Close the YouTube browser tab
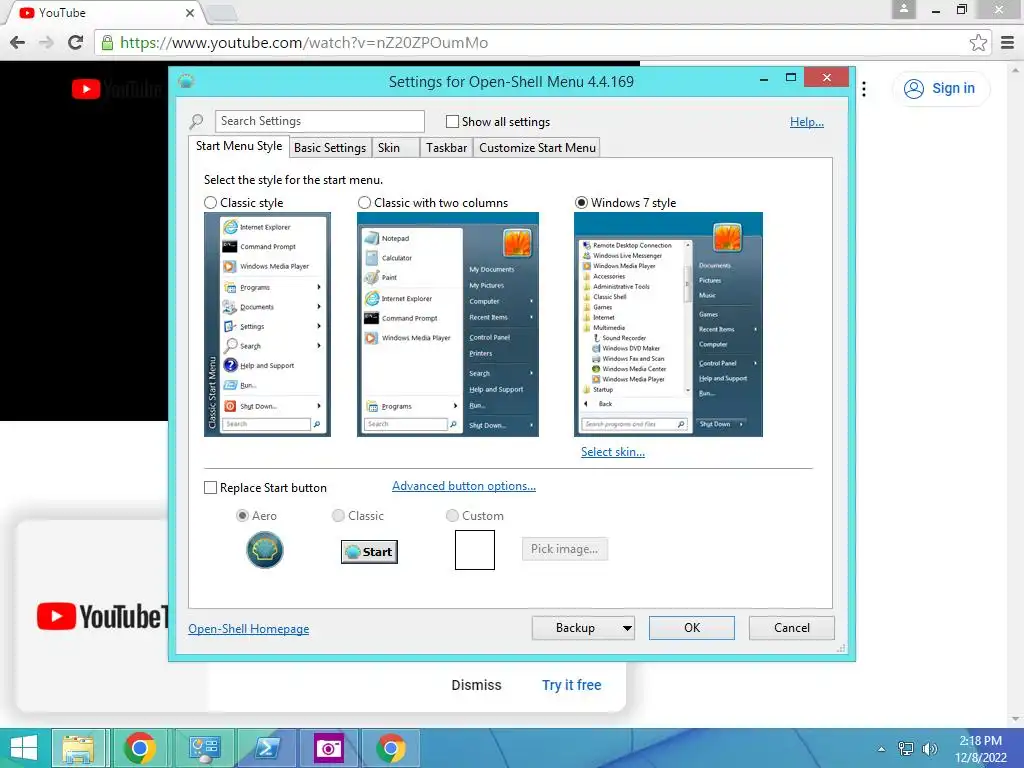 coord(189,13)
